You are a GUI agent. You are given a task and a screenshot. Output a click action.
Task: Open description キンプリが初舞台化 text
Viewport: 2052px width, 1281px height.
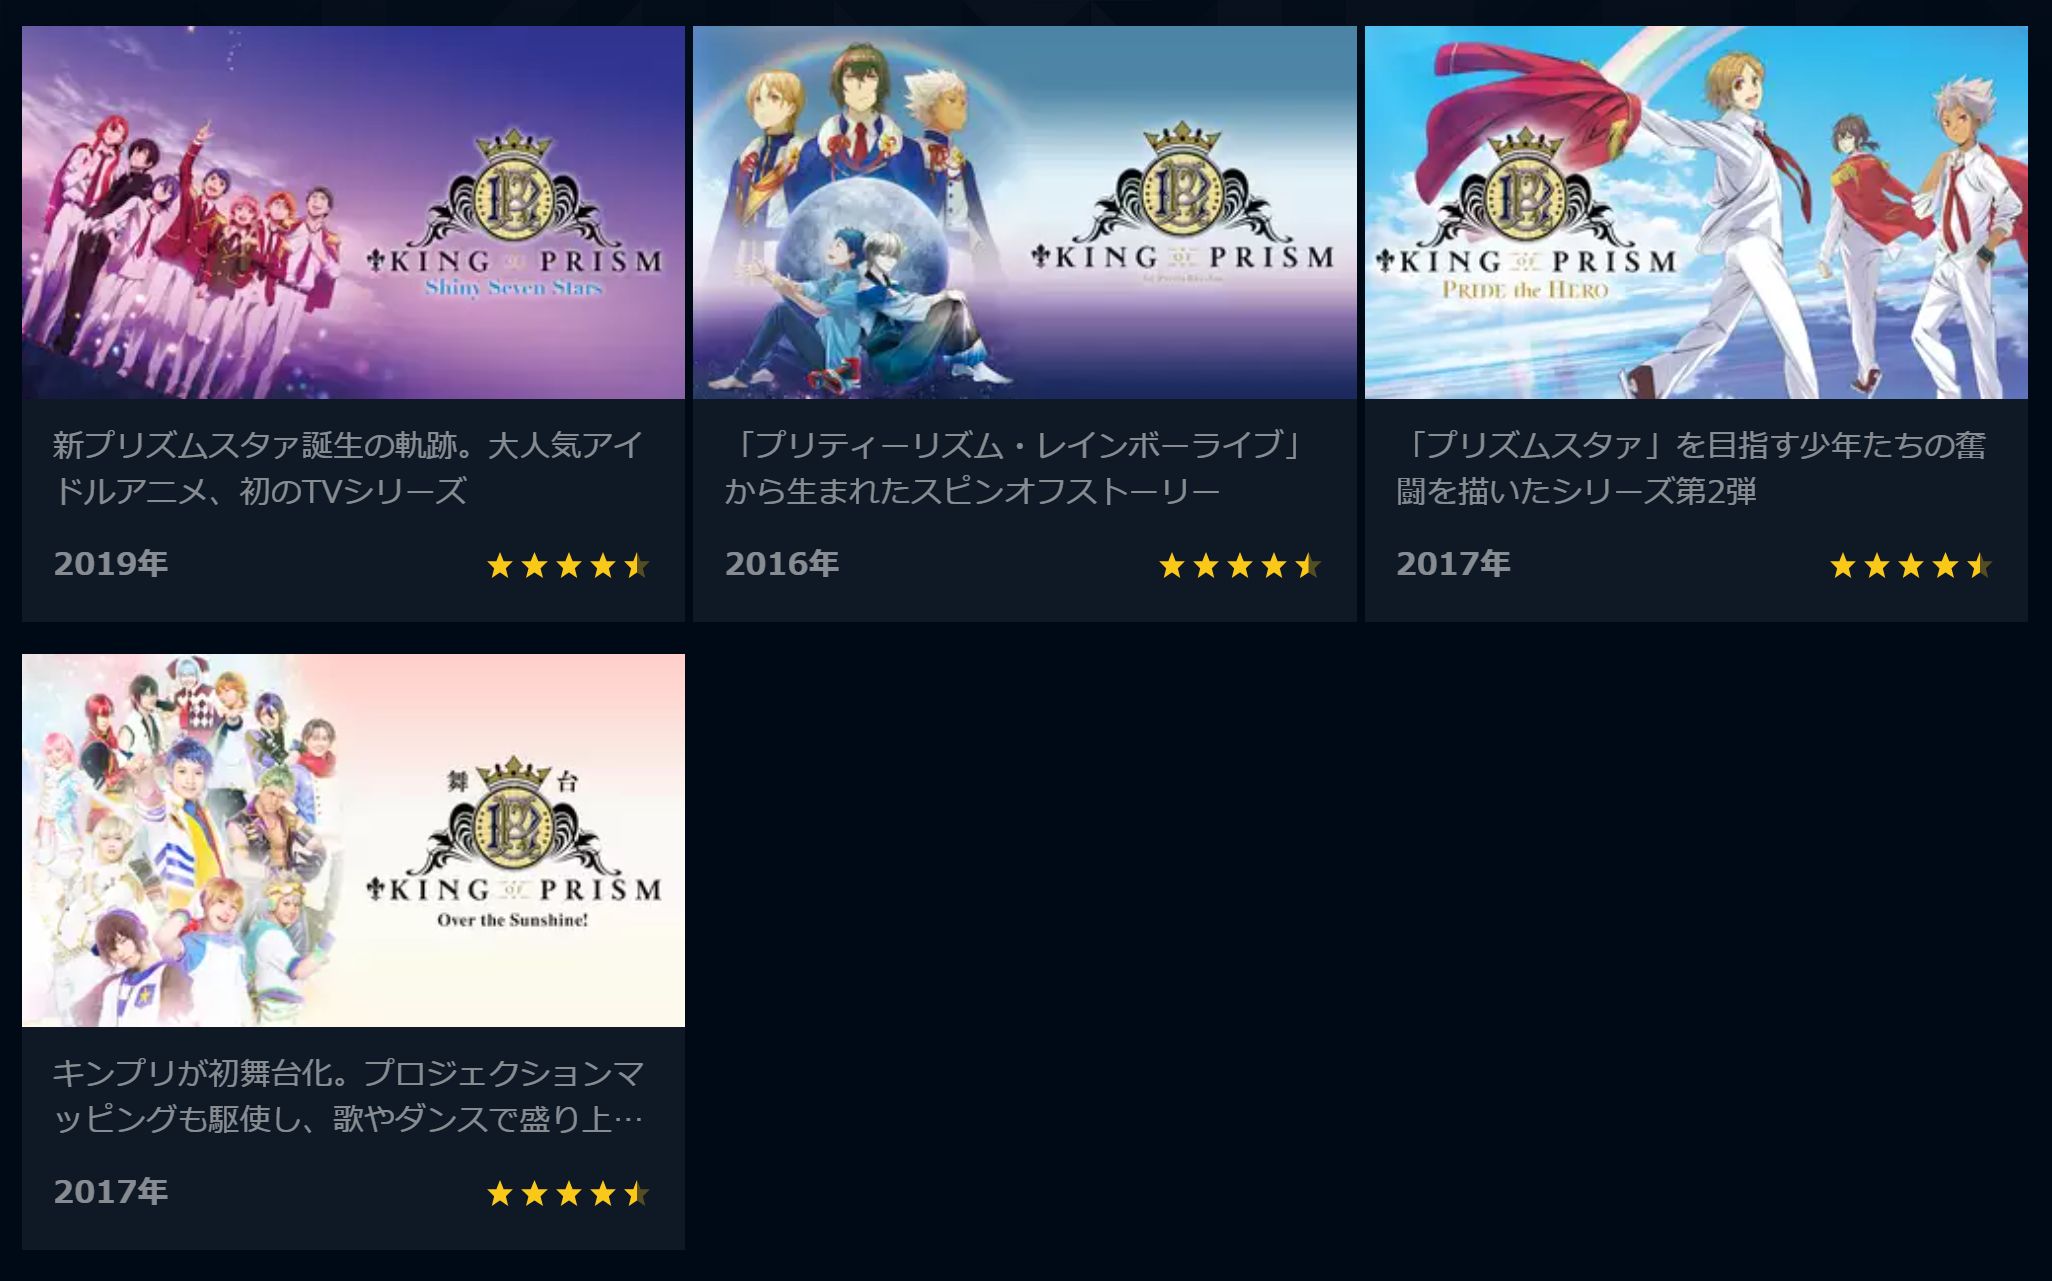[x=348, y=1095]
